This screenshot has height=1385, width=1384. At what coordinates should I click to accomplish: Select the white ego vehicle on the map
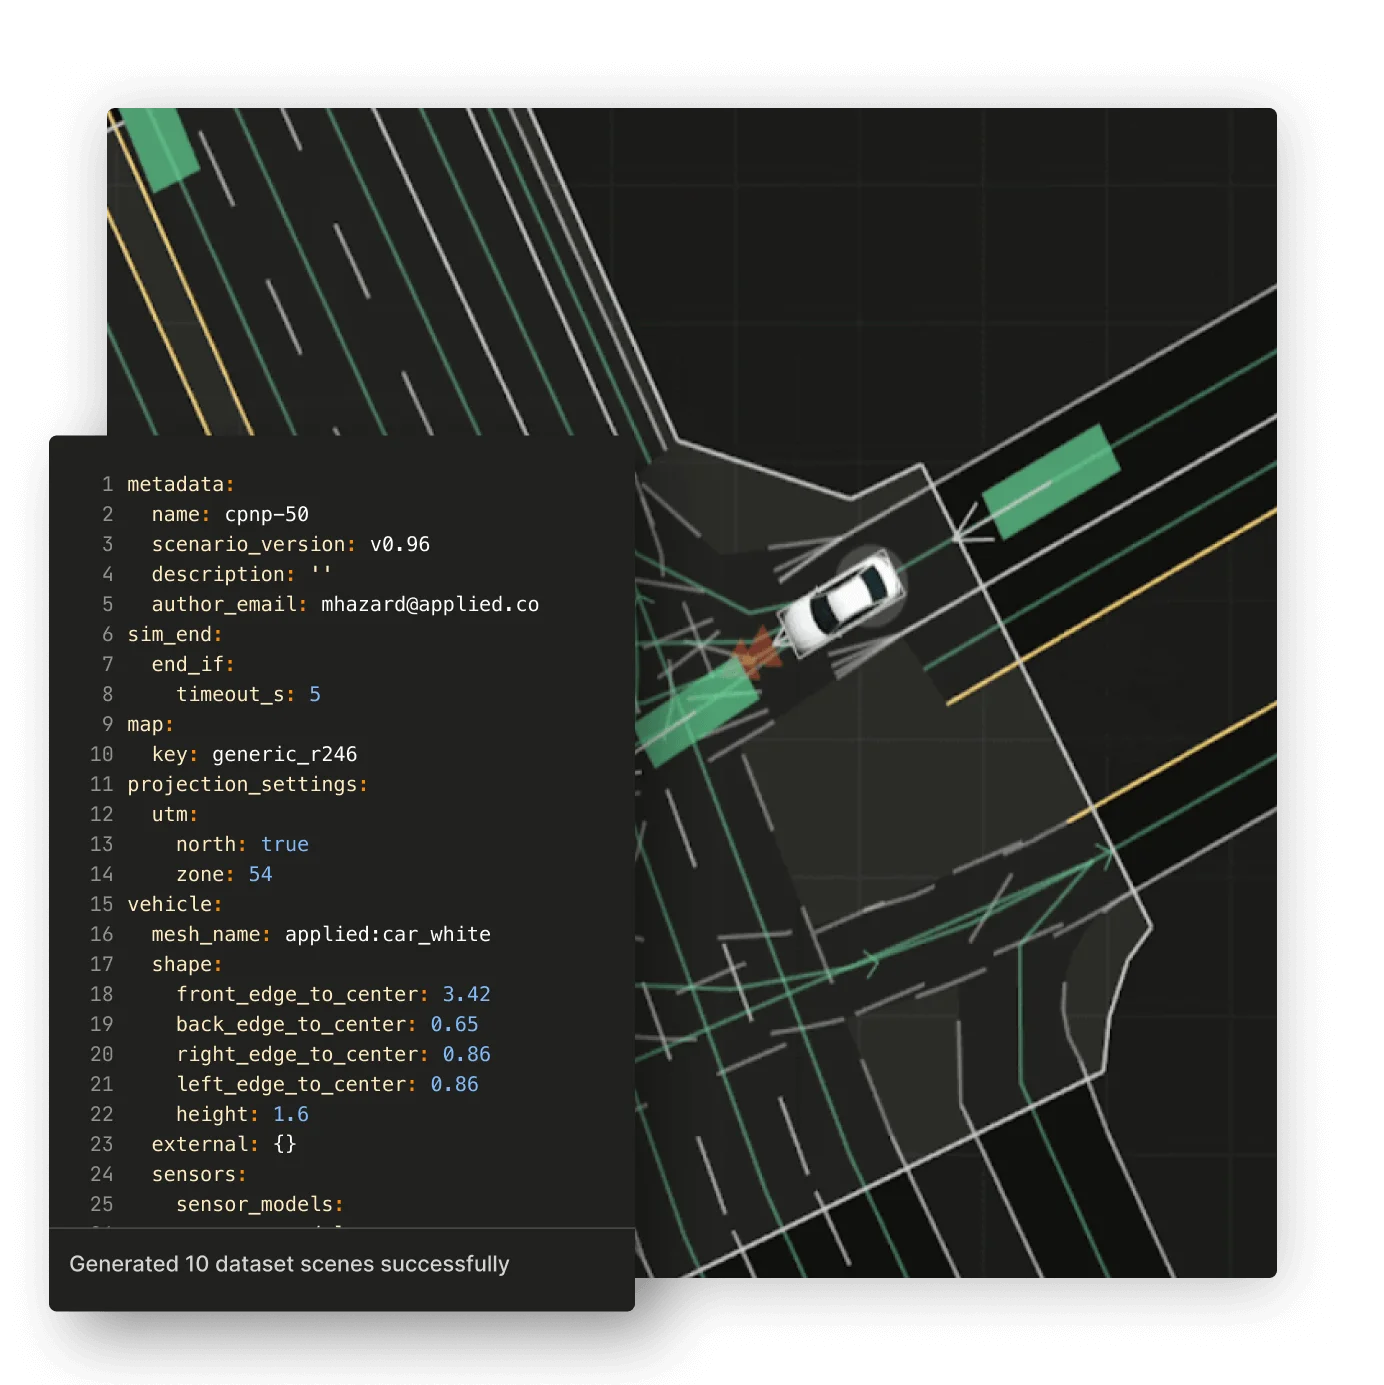point(845,600)
